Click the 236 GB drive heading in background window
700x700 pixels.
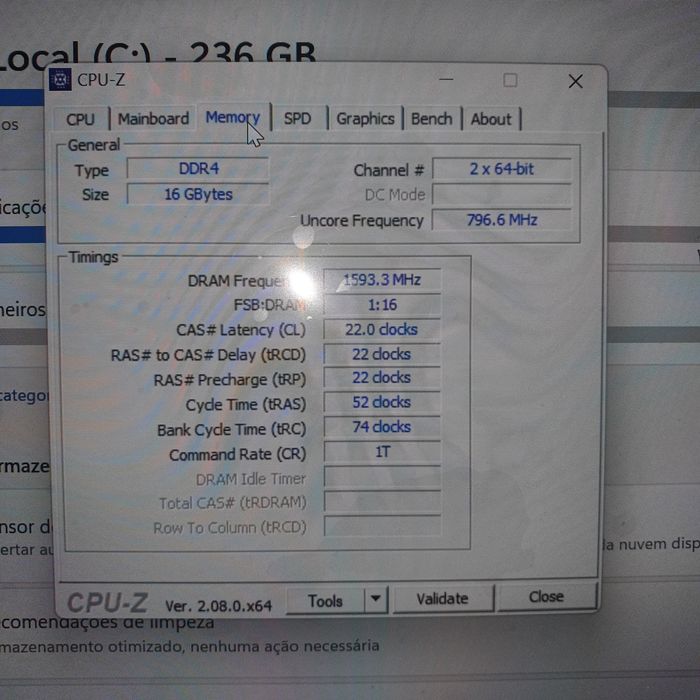click(253, 54)
